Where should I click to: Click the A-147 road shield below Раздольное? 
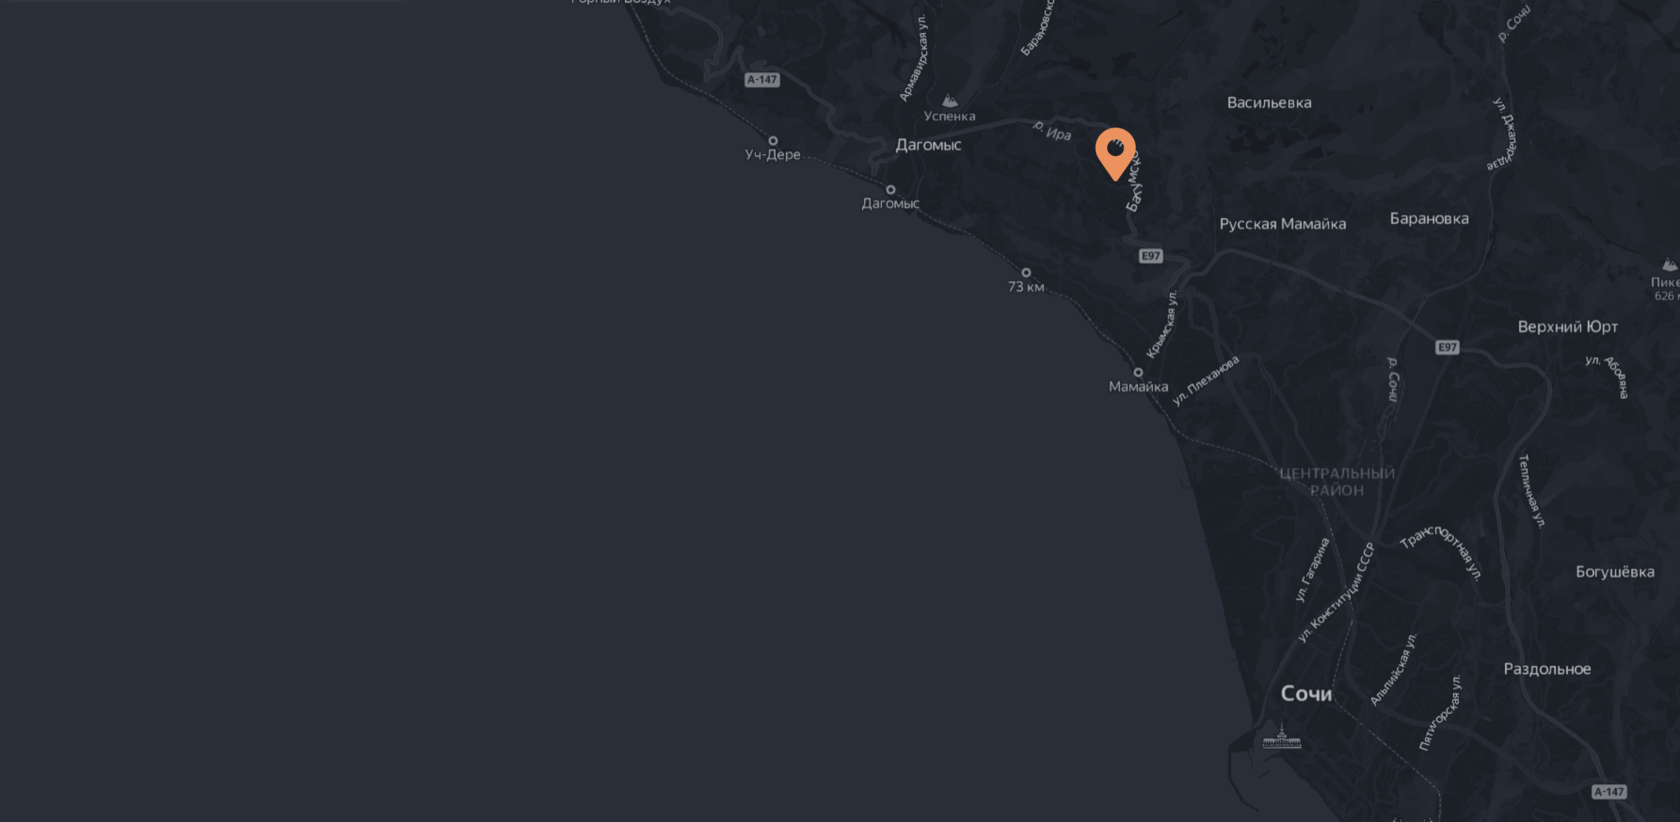pyautogui.click(x=1609, y=792)
